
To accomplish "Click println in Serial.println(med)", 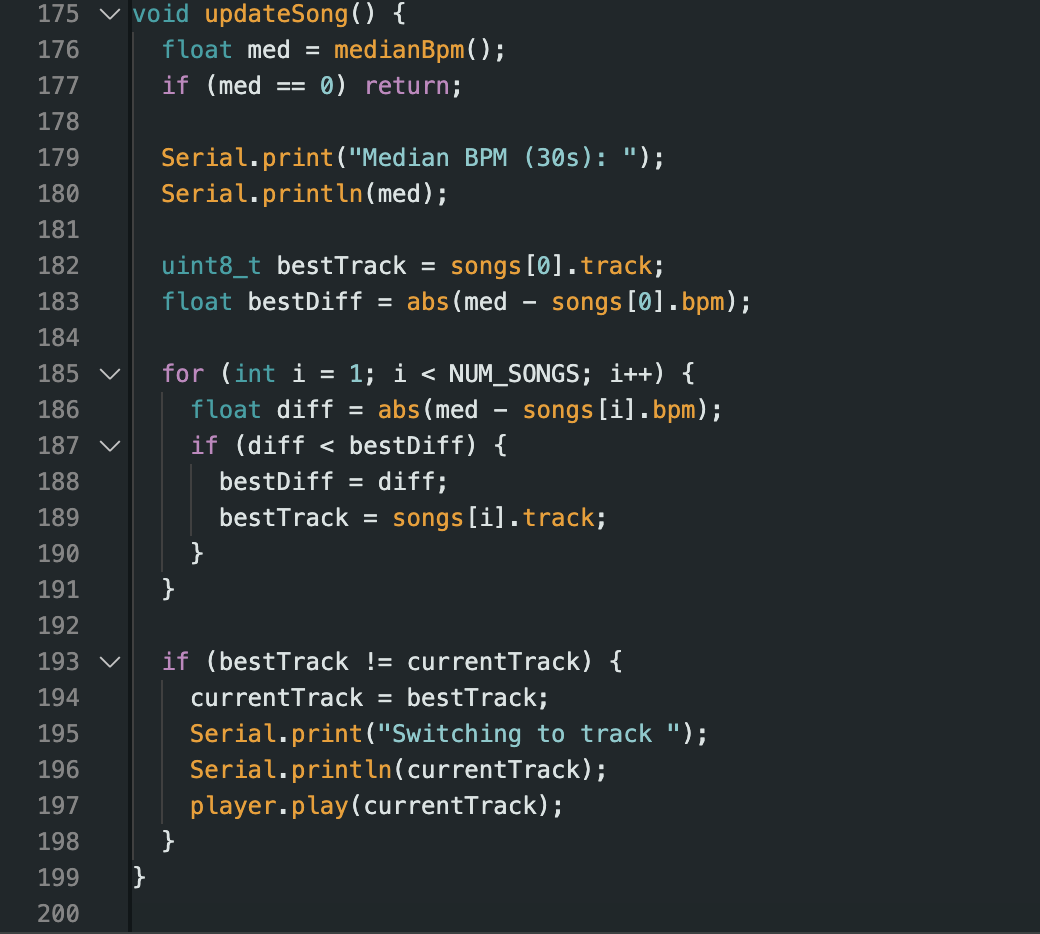I will point(312,194).
